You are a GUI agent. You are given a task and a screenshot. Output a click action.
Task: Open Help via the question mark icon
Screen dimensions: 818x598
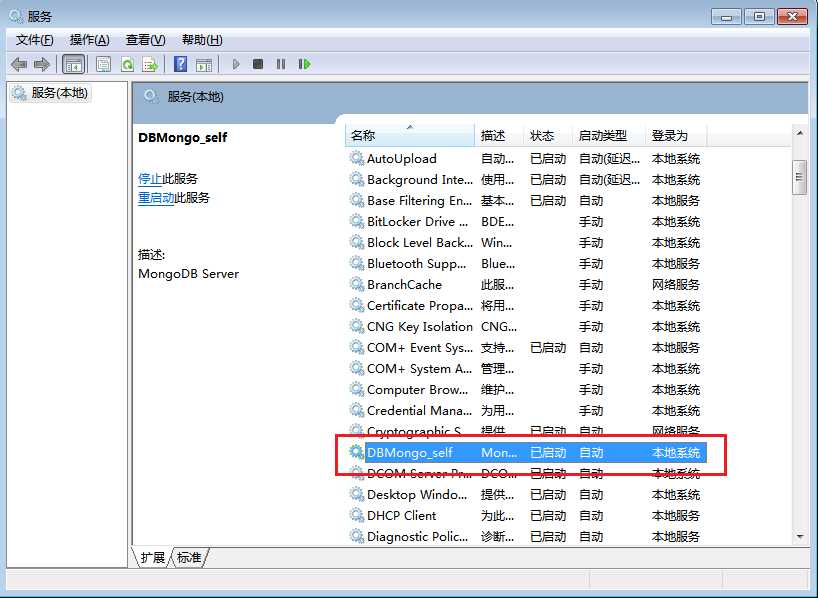[180, 64]
